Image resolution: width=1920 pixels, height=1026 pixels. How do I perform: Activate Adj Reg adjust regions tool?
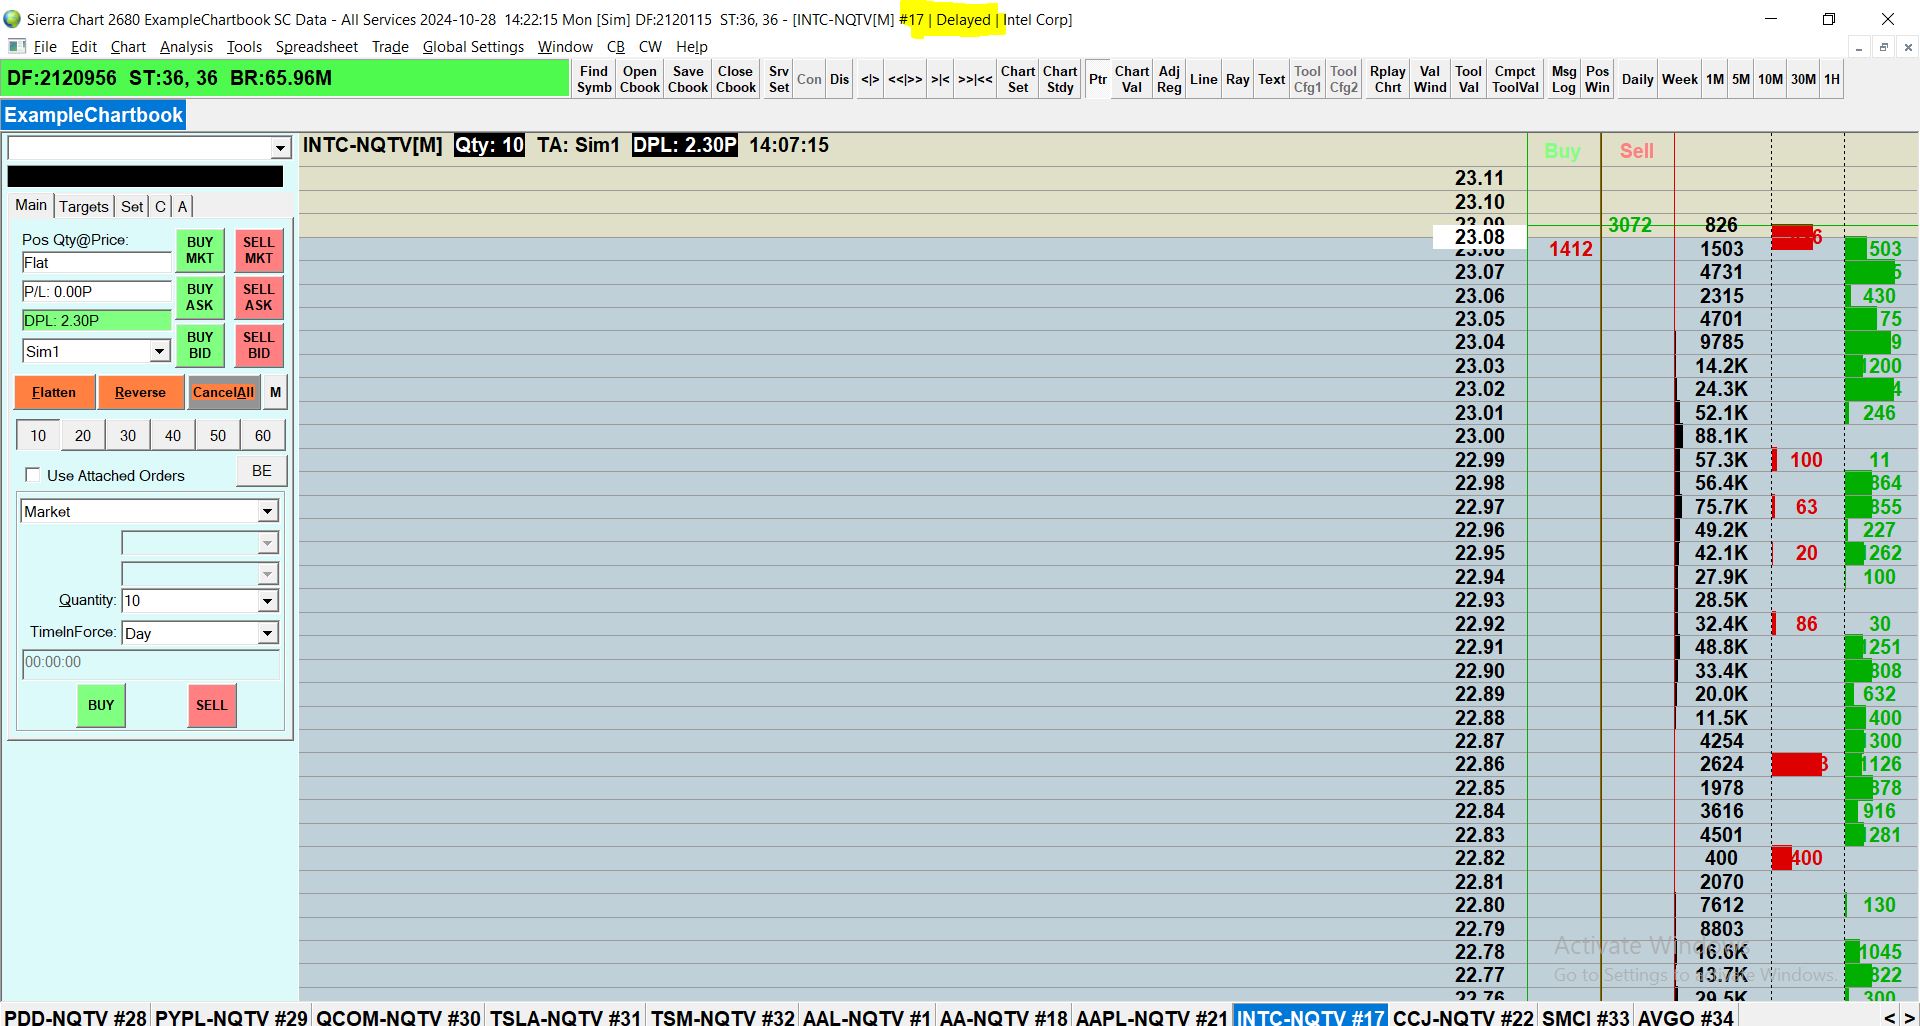[1169, 79]
